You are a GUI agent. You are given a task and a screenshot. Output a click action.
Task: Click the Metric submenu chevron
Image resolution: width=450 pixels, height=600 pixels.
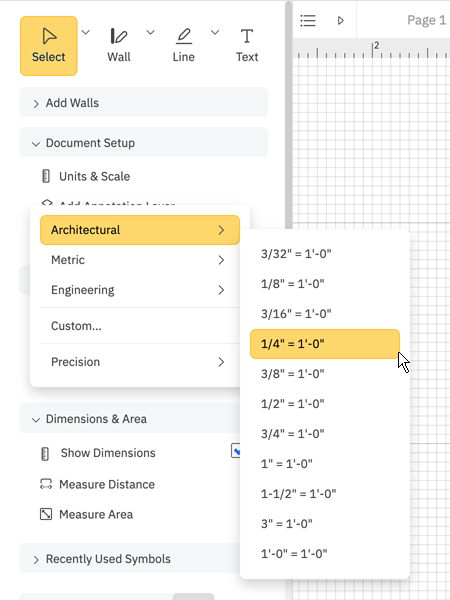[221, 260]
